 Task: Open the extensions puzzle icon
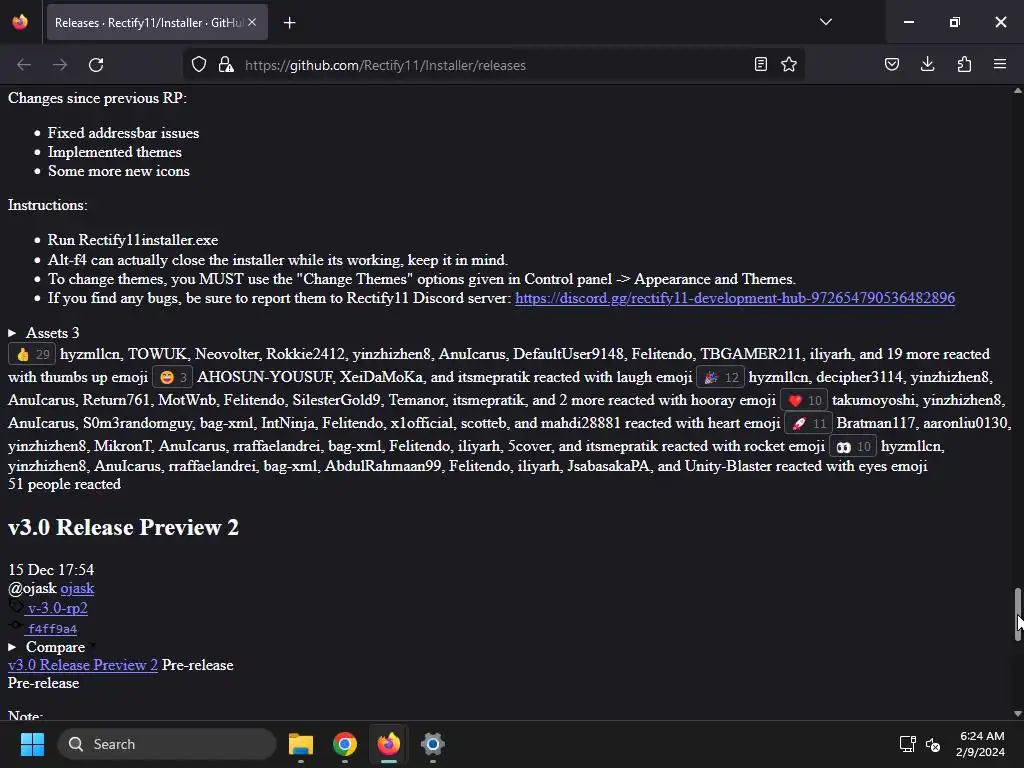click(x=964, y=65)
